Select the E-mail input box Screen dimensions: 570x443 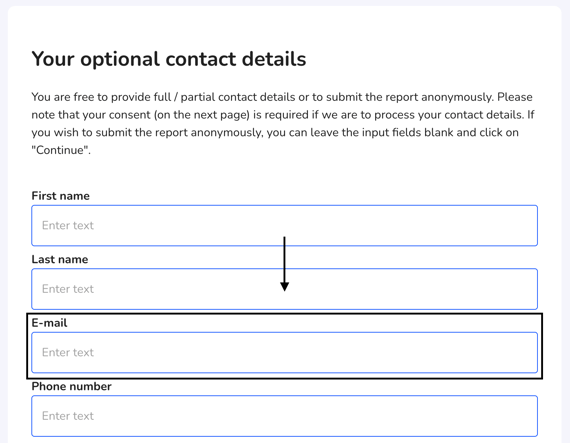tap(285, 353)
